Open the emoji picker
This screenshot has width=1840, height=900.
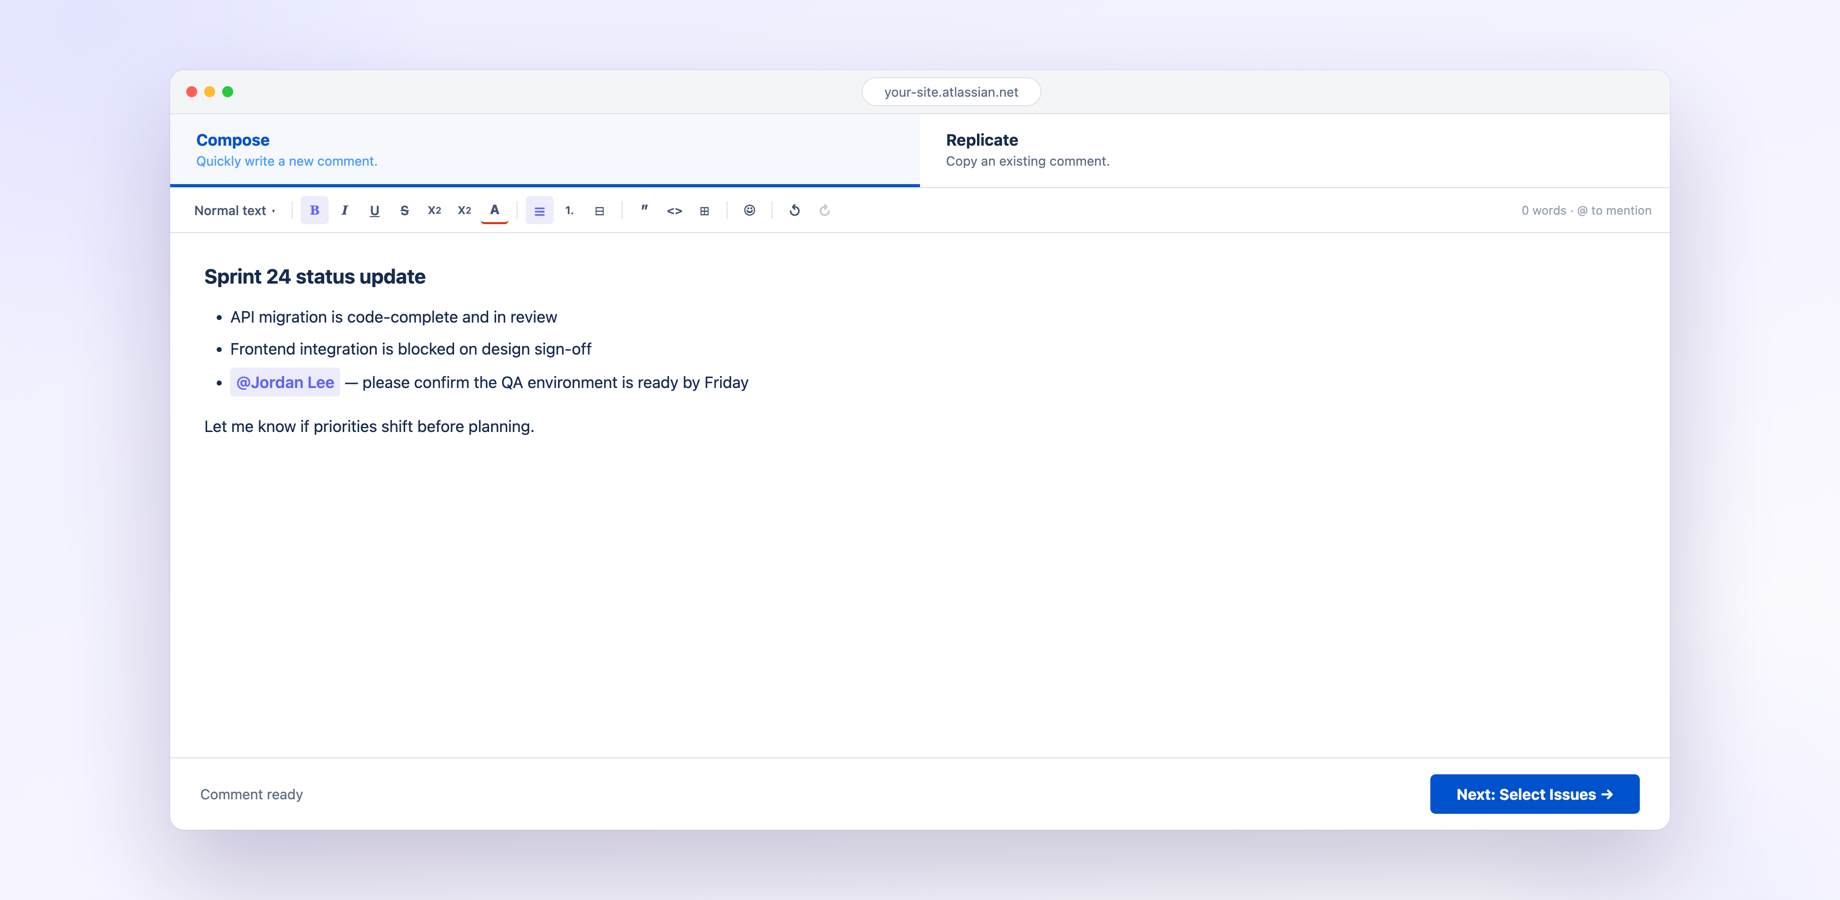point(749,210)
